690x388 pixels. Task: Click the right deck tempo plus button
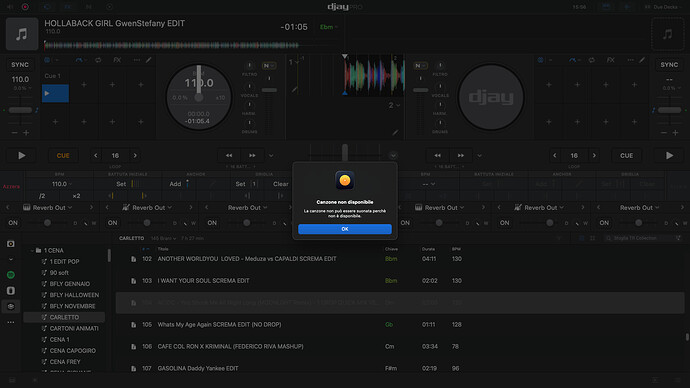pyautogui.click(x=675, y=132)
